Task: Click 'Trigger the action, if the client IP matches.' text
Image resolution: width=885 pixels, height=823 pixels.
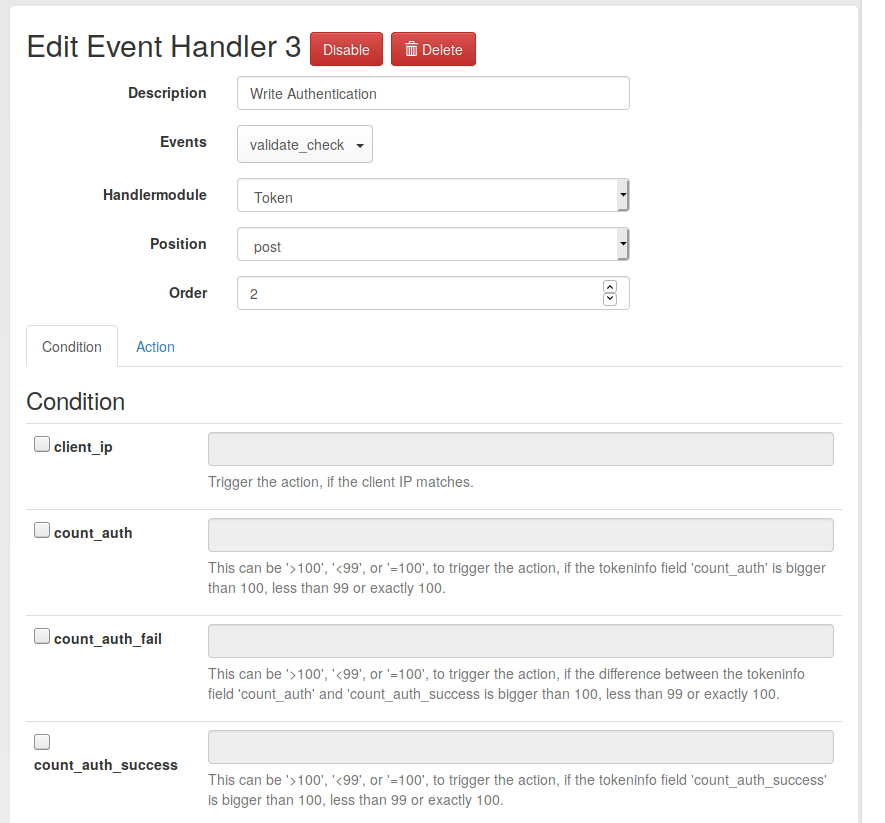Action: click(340, 482)
